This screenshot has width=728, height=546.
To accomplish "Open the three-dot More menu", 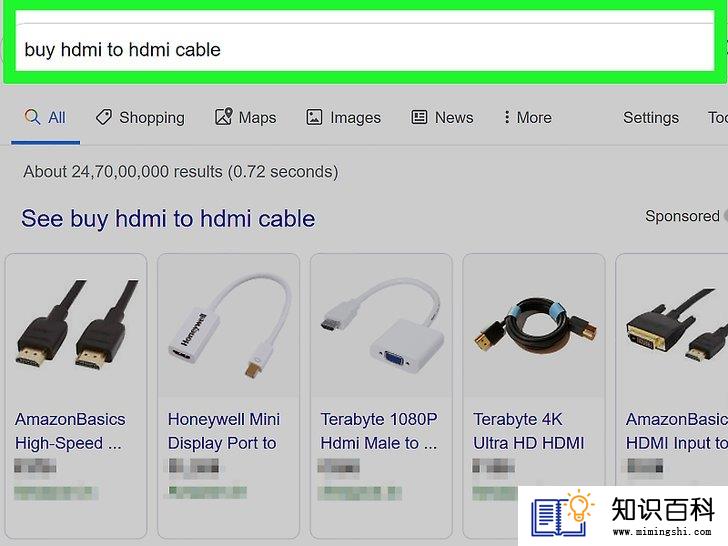I will click(x=507, y=117).
